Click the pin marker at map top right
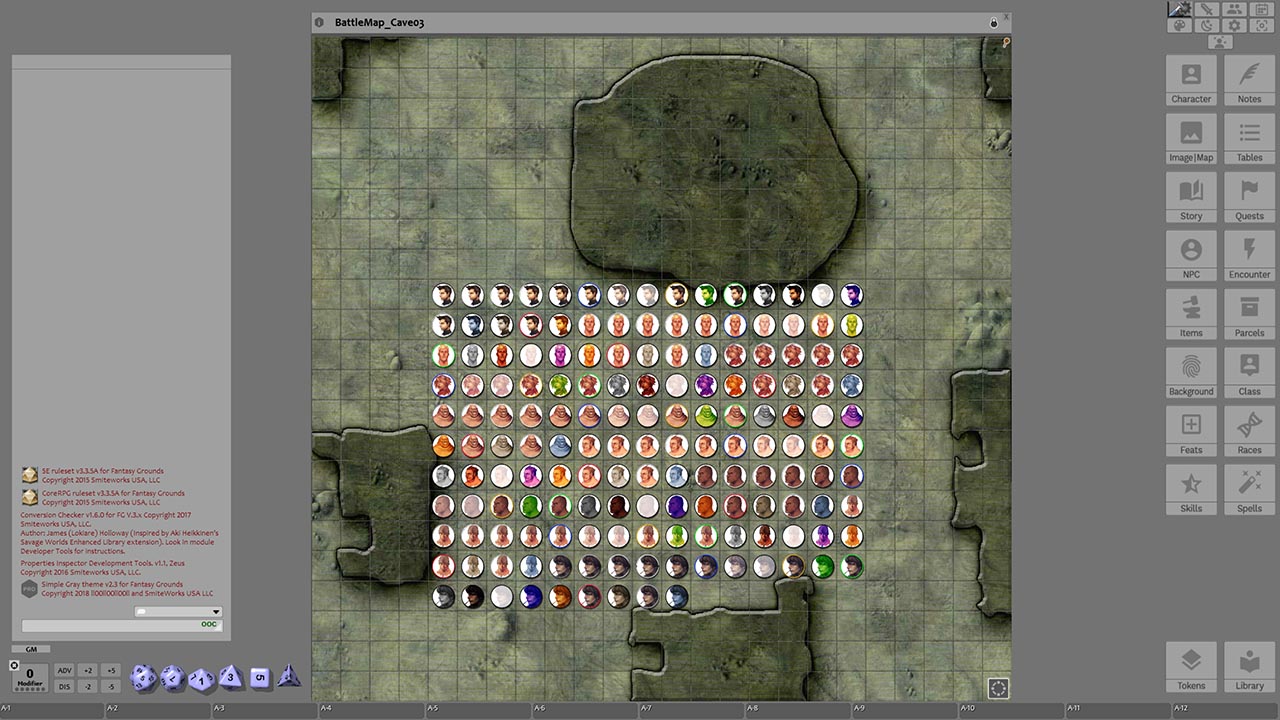Screen dimensions: 1280x720 click(x=1005, y=43)
